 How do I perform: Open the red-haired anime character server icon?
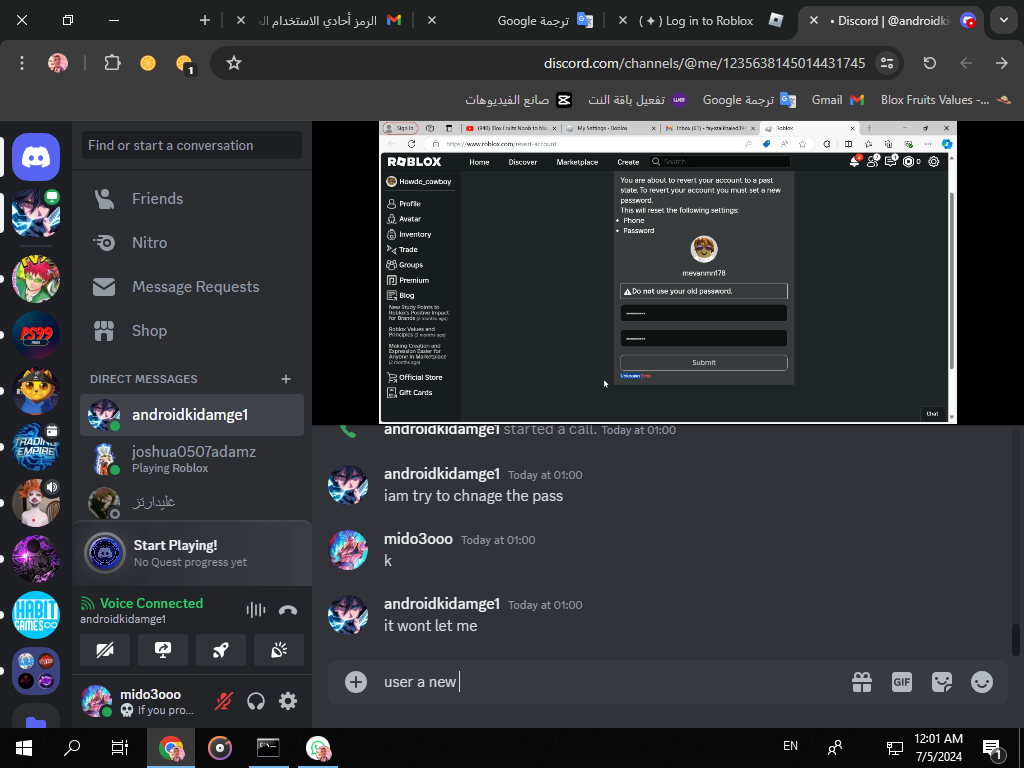tap(36, 279)
